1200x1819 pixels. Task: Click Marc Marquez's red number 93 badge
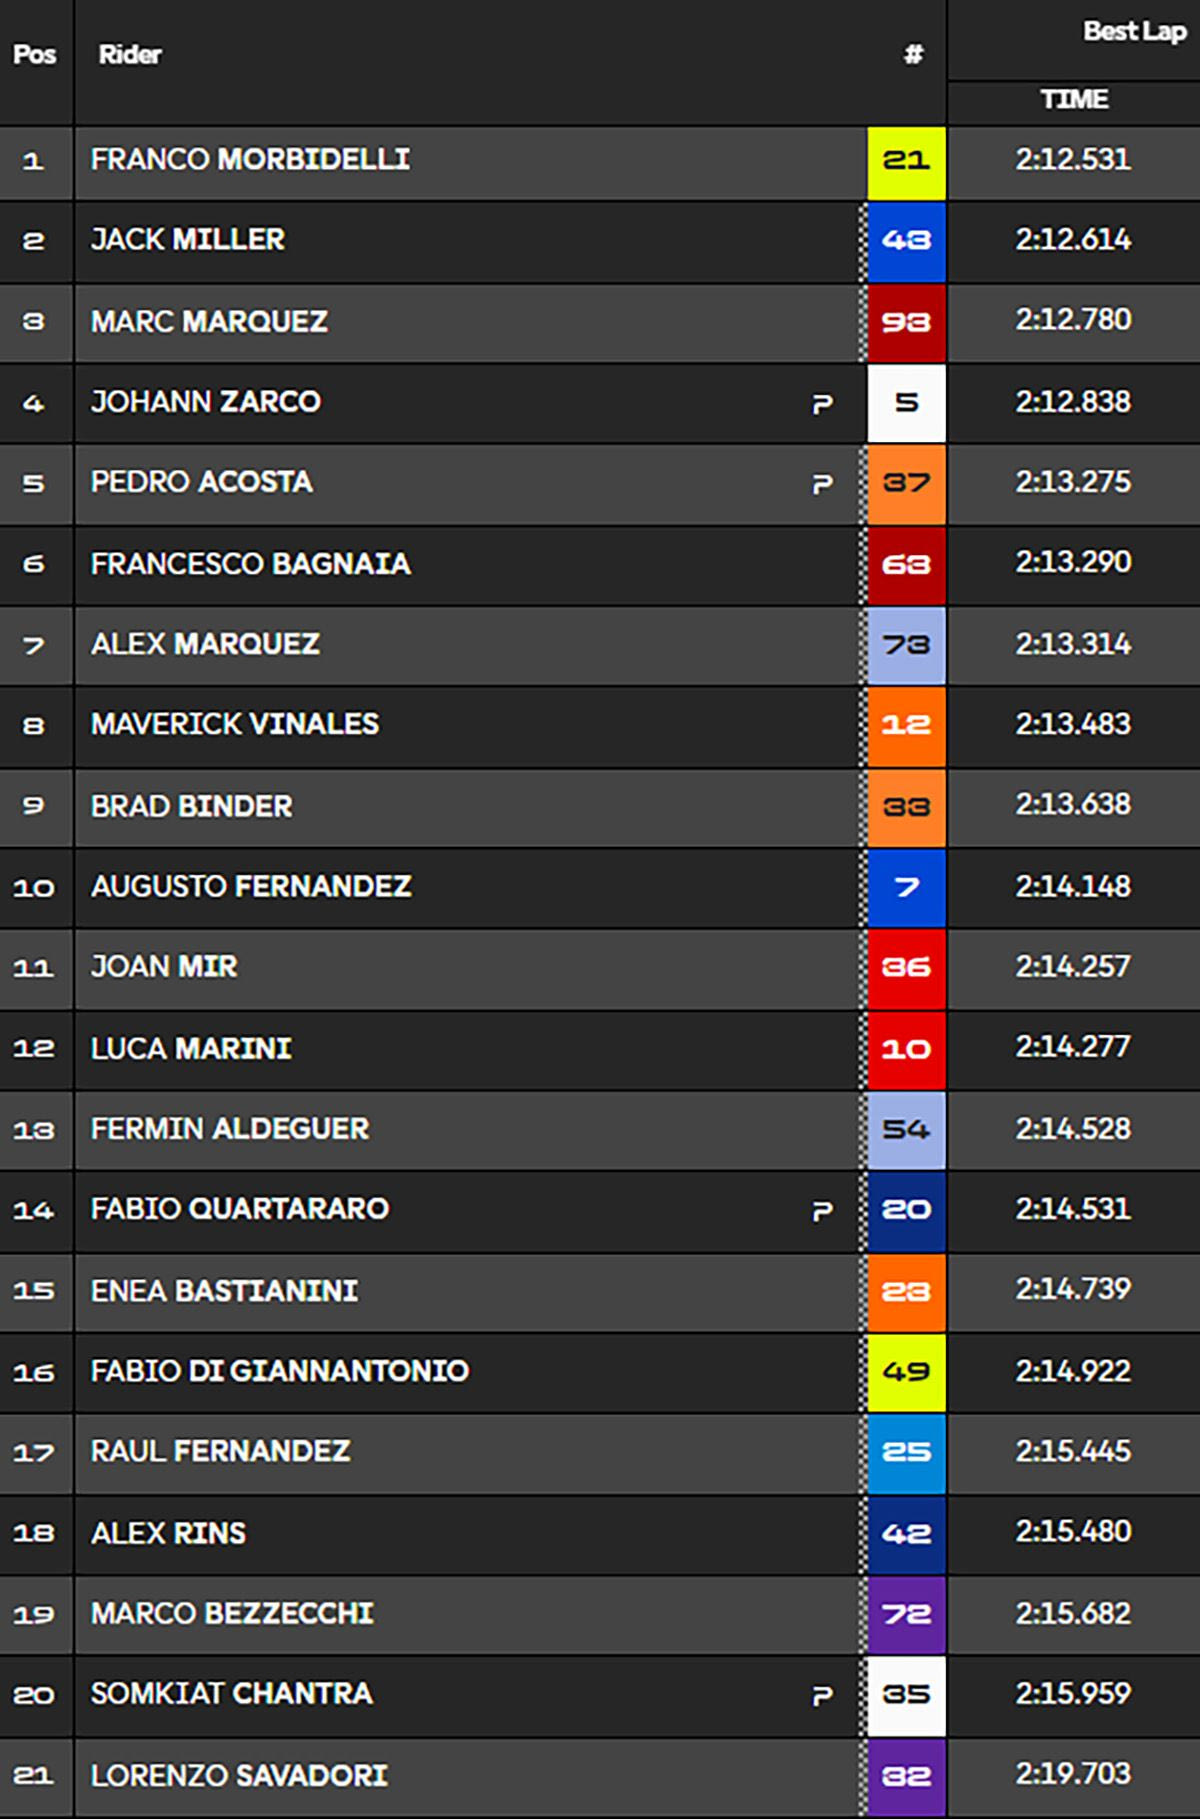coord(906,322)
